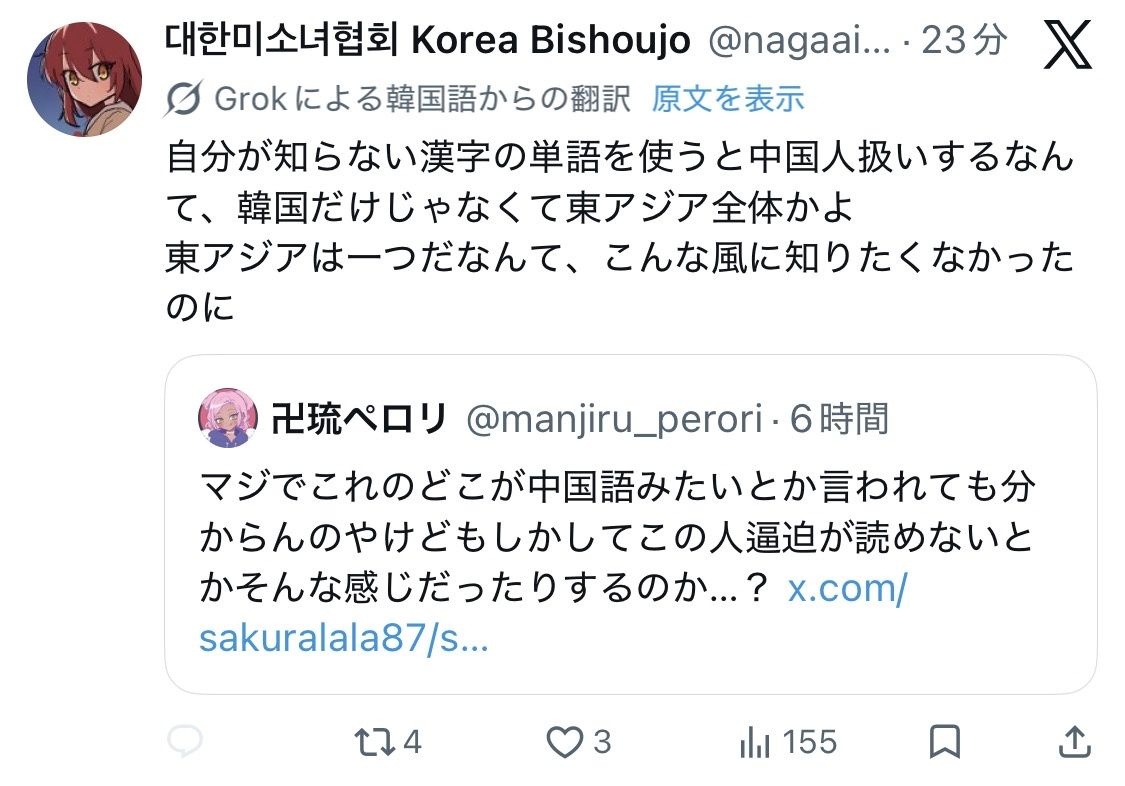Bookmark this tweet
This screenshot has height=786, width=1125.
point(945,741)
